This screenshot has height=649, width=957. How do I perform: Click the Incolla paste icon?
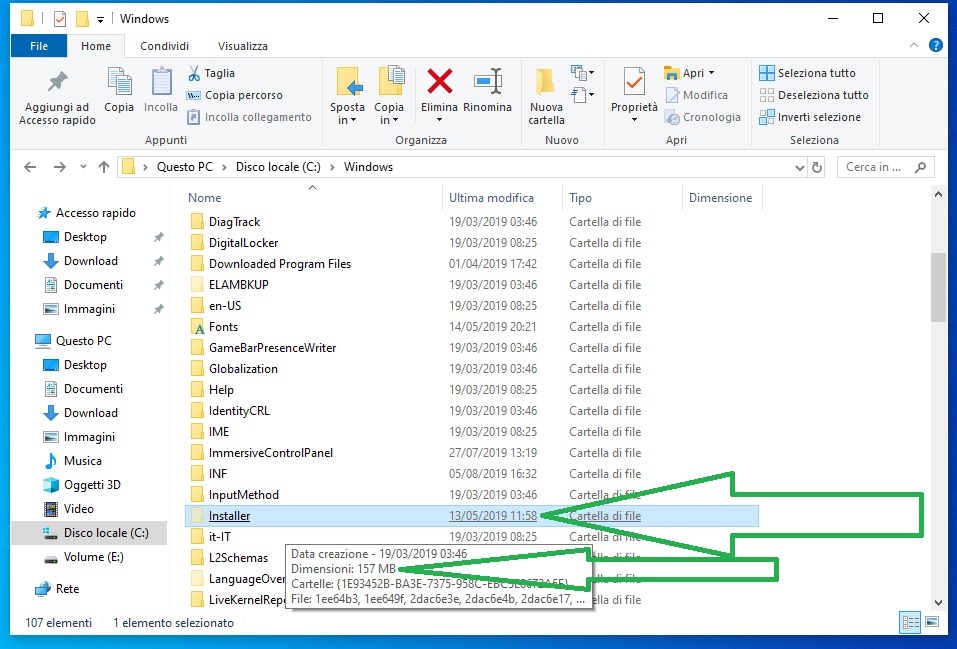161,90
